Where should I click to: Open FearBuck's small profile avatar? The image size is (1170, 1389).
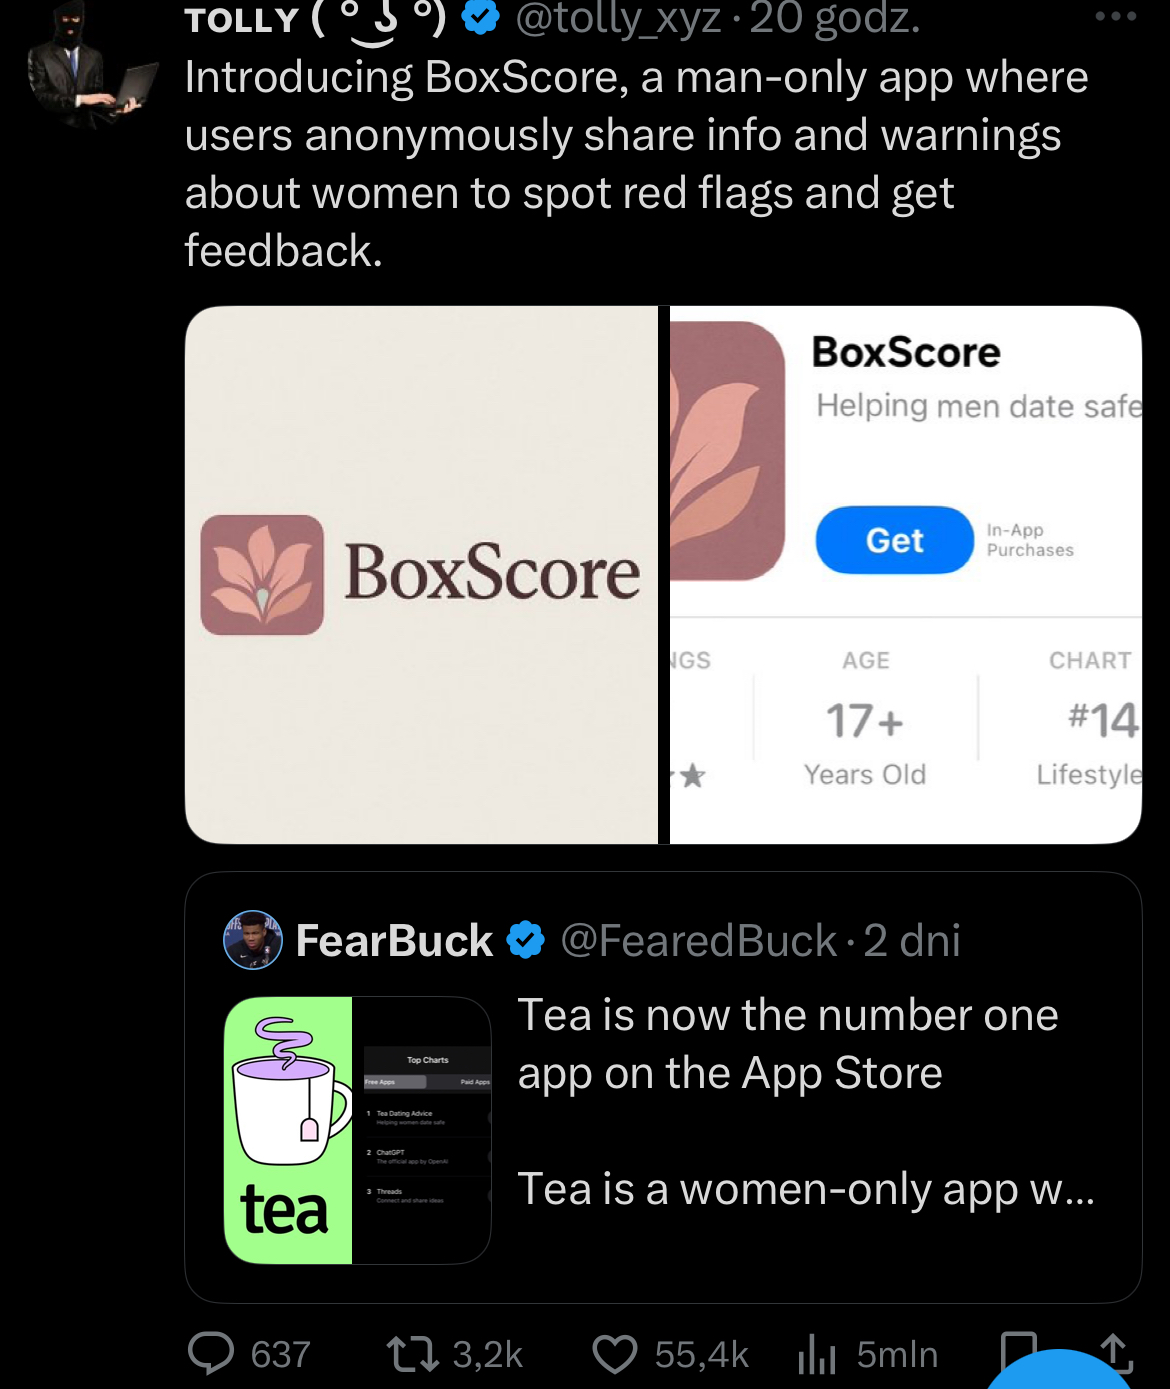[253, 940]
